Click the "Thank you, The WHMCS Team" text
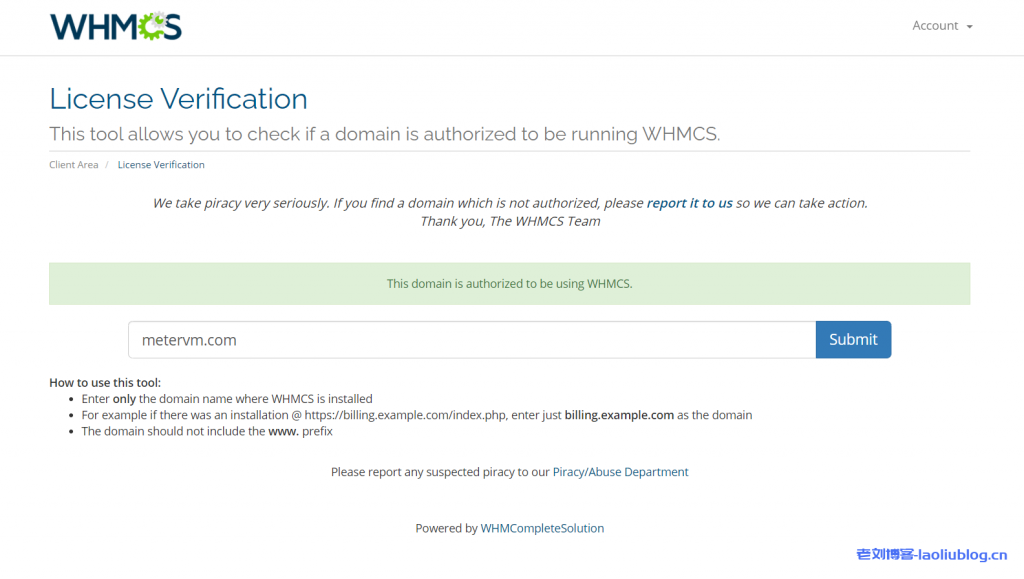 click(510, 221)
